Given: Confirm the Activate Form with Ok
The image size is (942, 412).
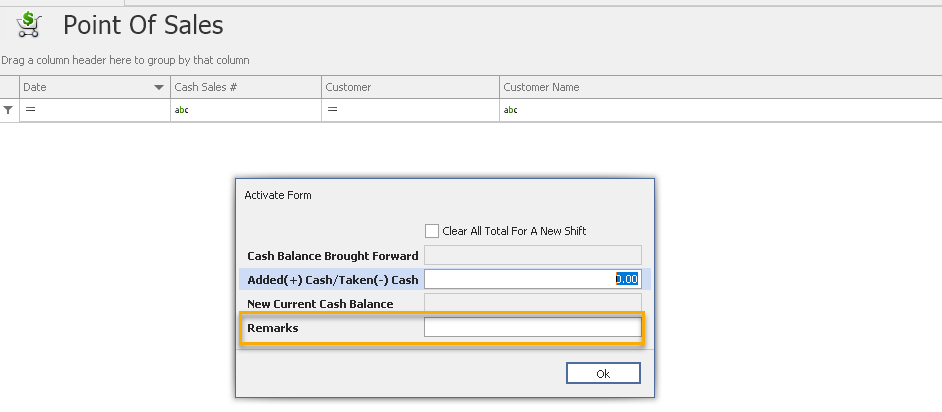Looking at the screenshot, I should (x=603, y=373).
